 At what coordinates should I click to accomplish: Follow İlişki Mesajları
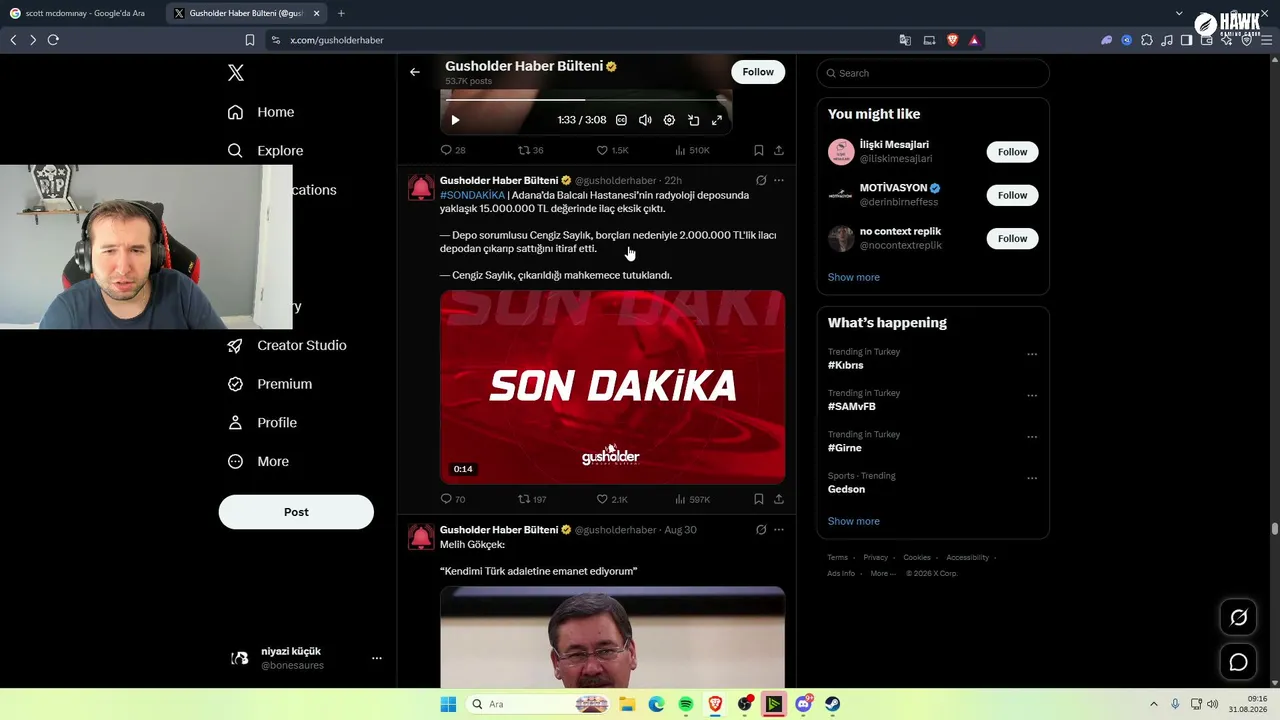tap(1012, 152)
